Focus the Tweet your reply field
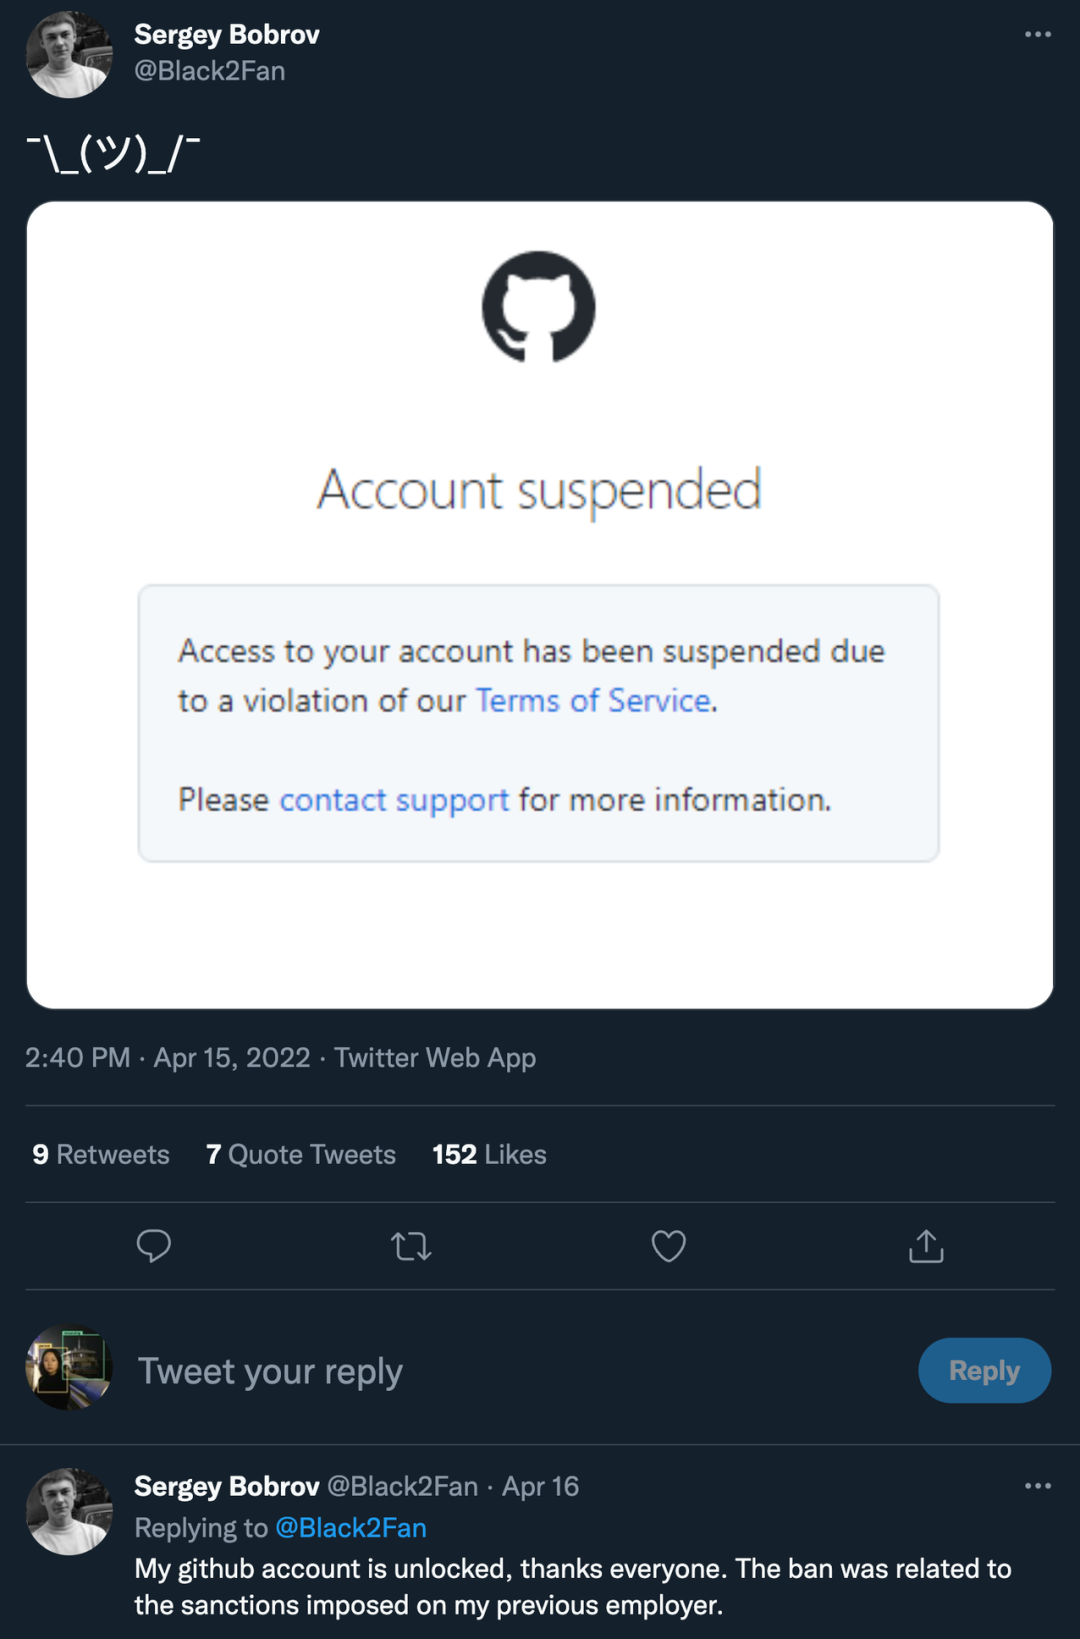Image resolution: width=1080 pixels, height=1639 pixels. pyautogui.click(x=500, y=1371)
